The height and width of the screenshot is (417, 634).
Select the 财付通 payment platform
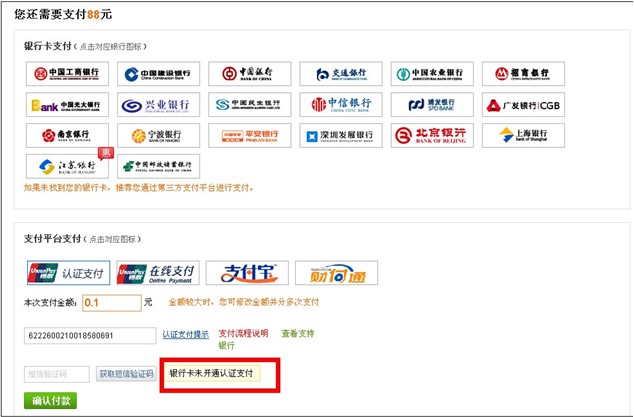pyautogui.click(x=336, y=273)
